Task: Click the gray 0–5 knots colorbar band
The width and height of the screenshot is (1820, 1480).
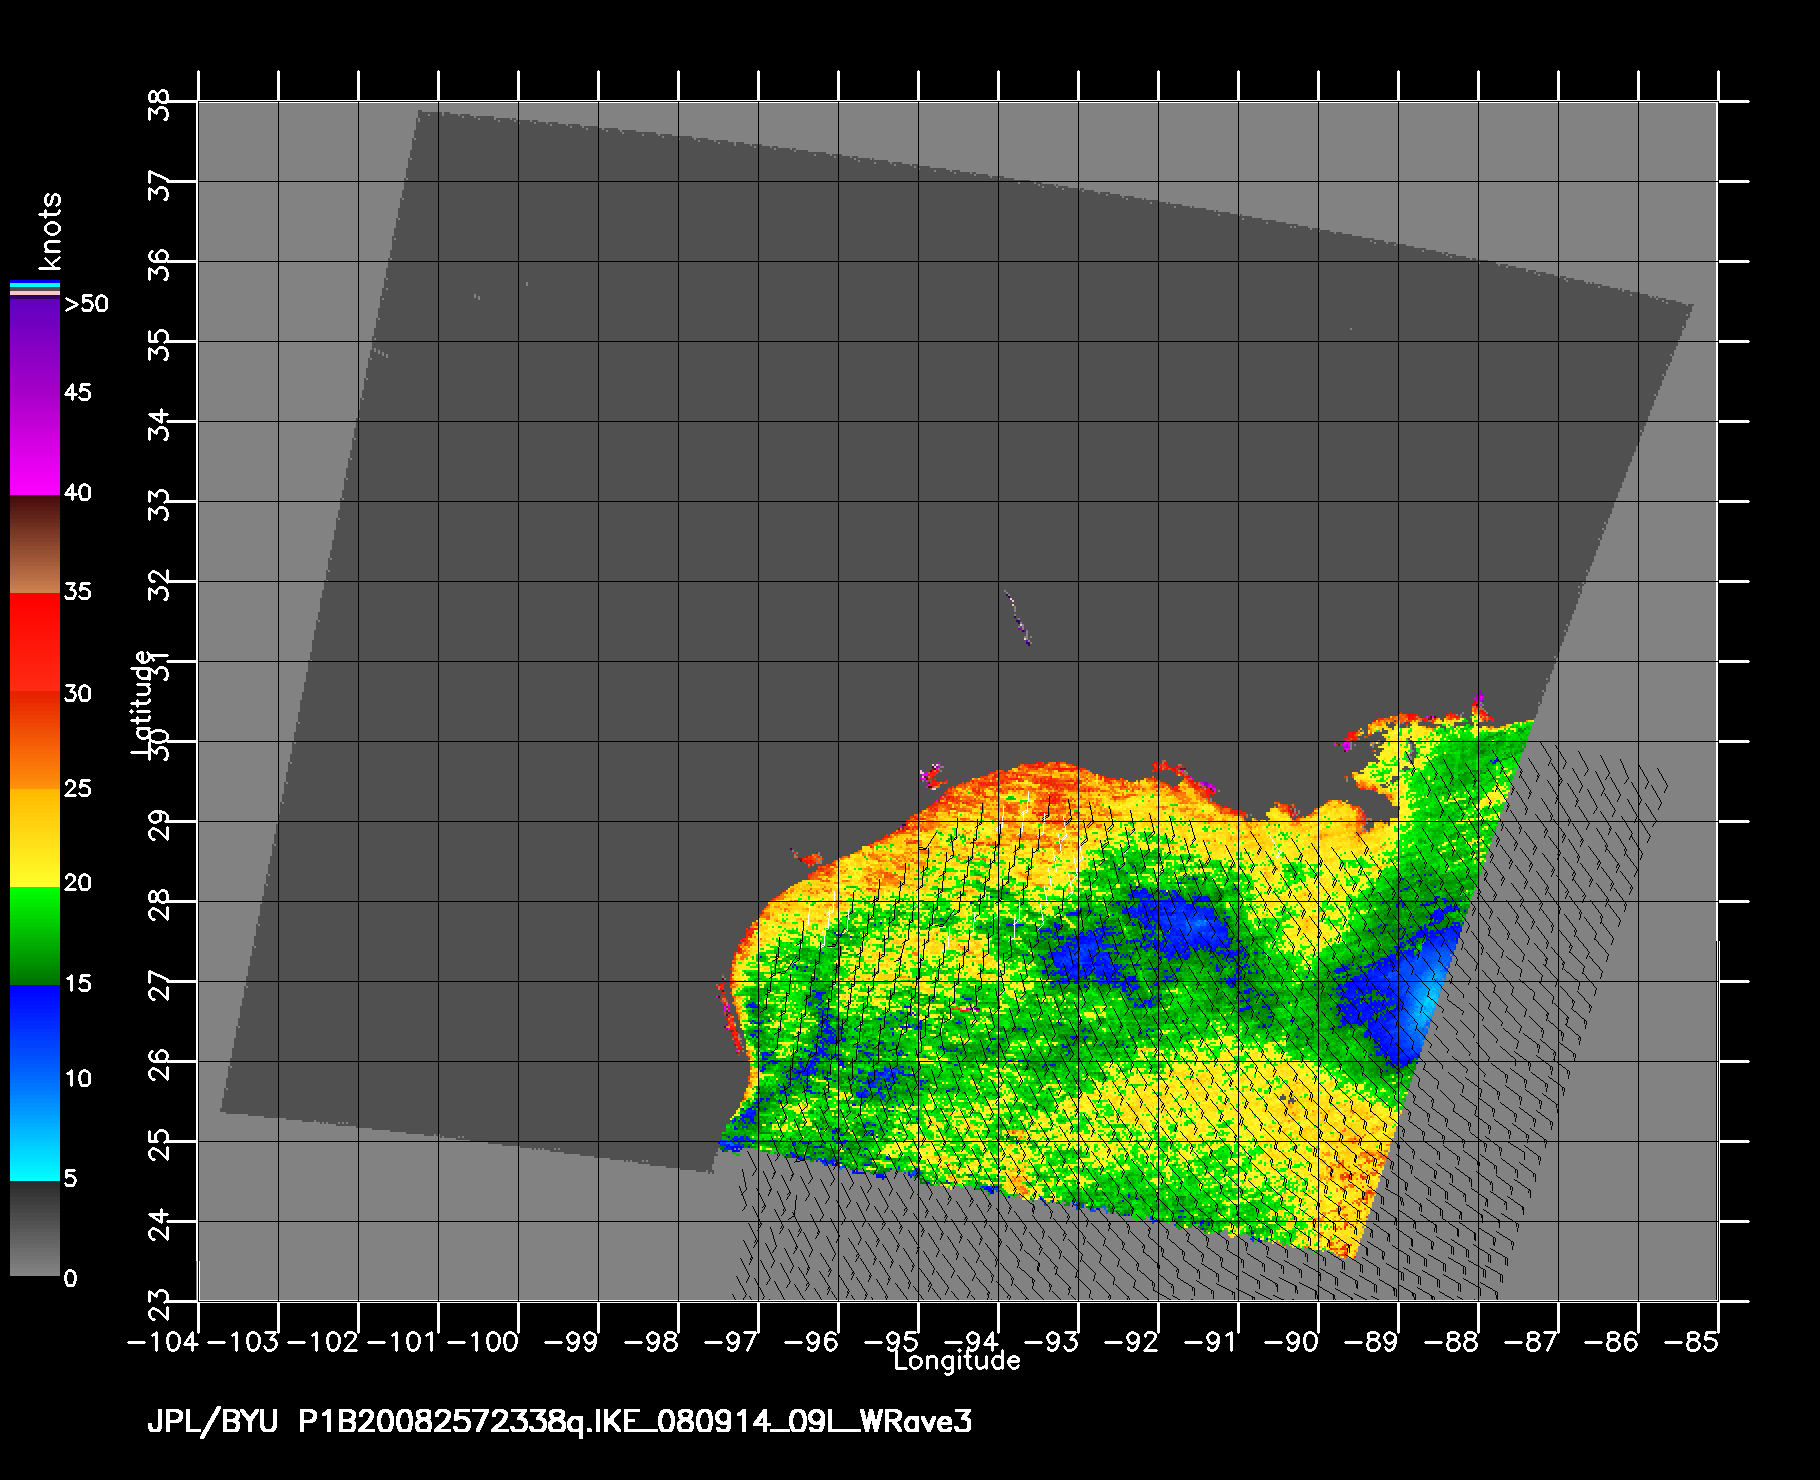Action: pos(35,1229)
